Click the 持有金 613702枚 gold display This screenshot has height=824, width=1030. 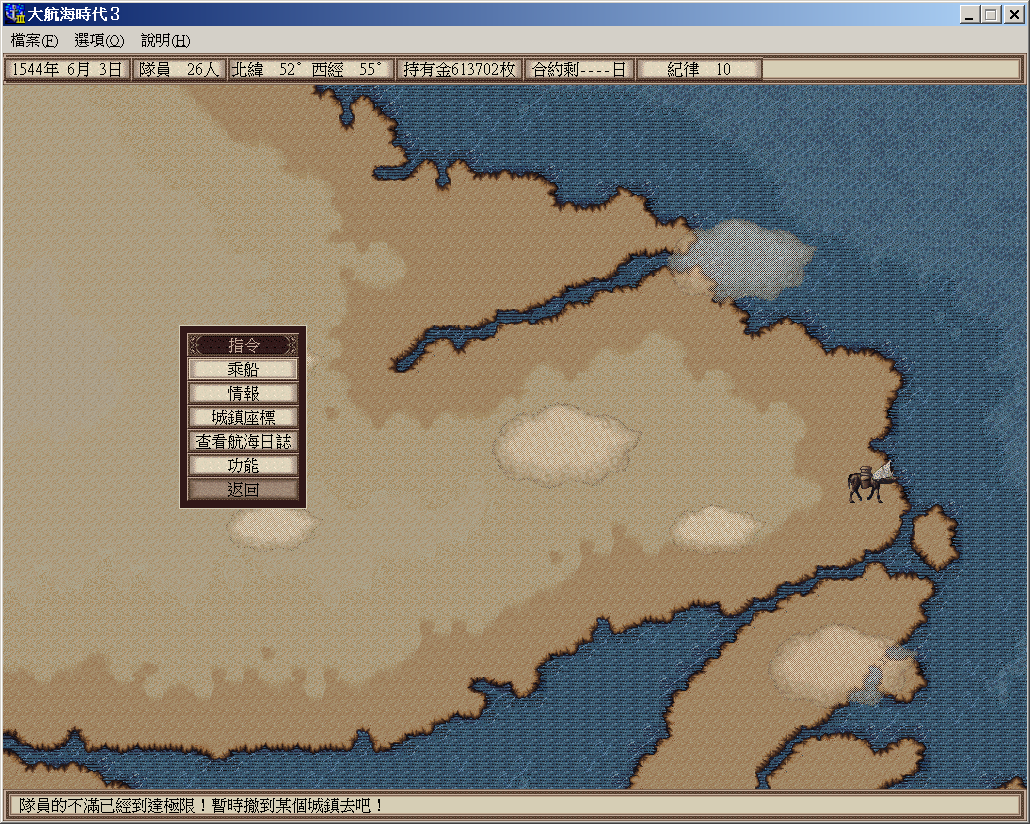coord(459,70)
